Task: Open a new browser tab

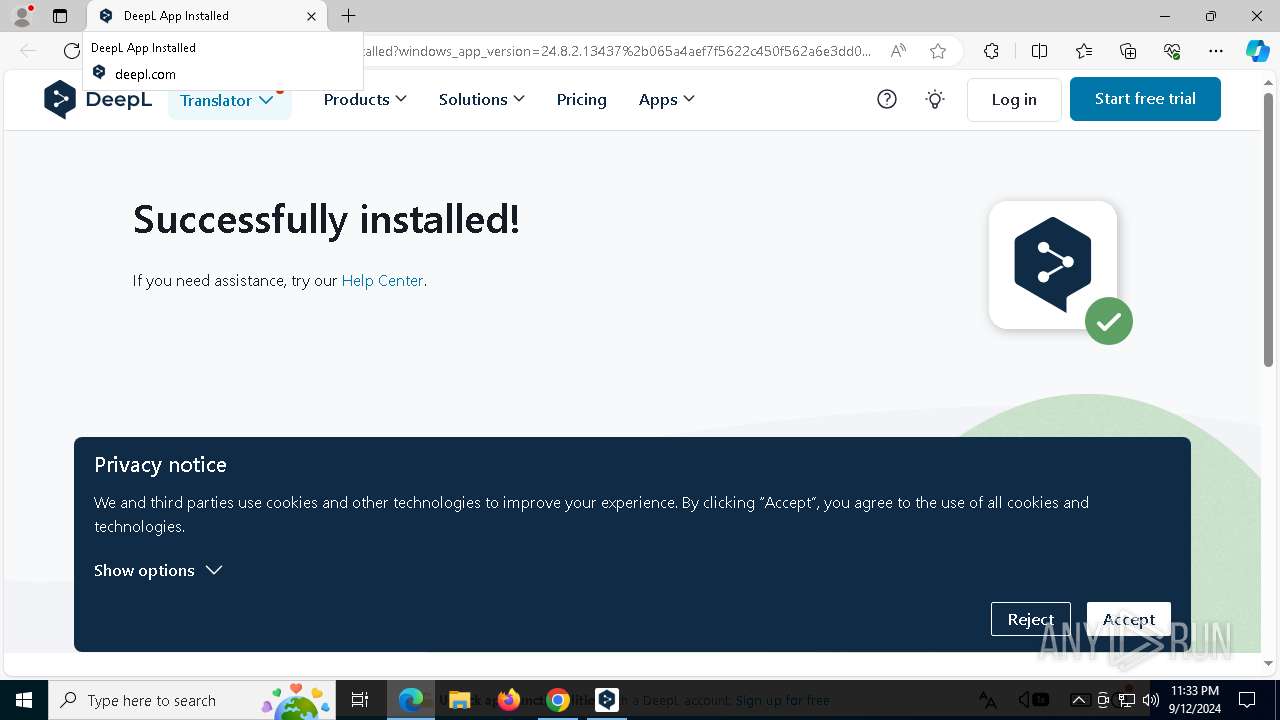Action: [348, 16]
